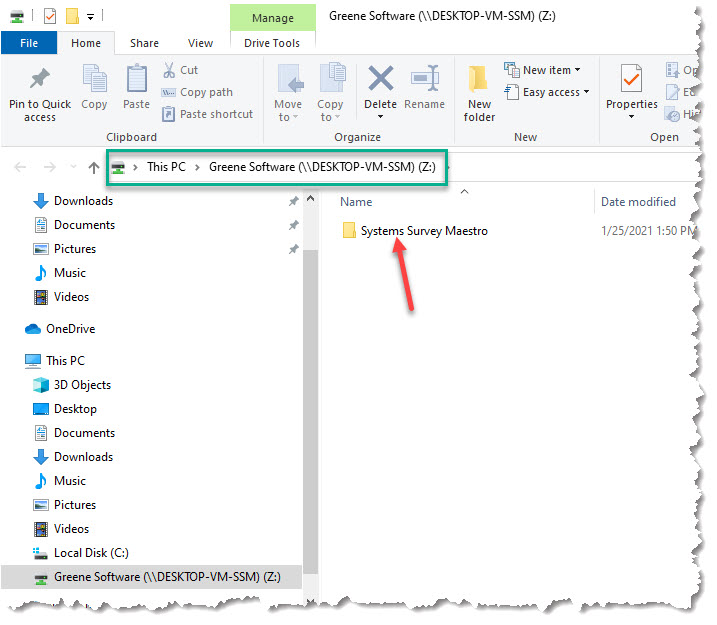
Task: Click the Pin to Quick access icon
Action: 40,80
